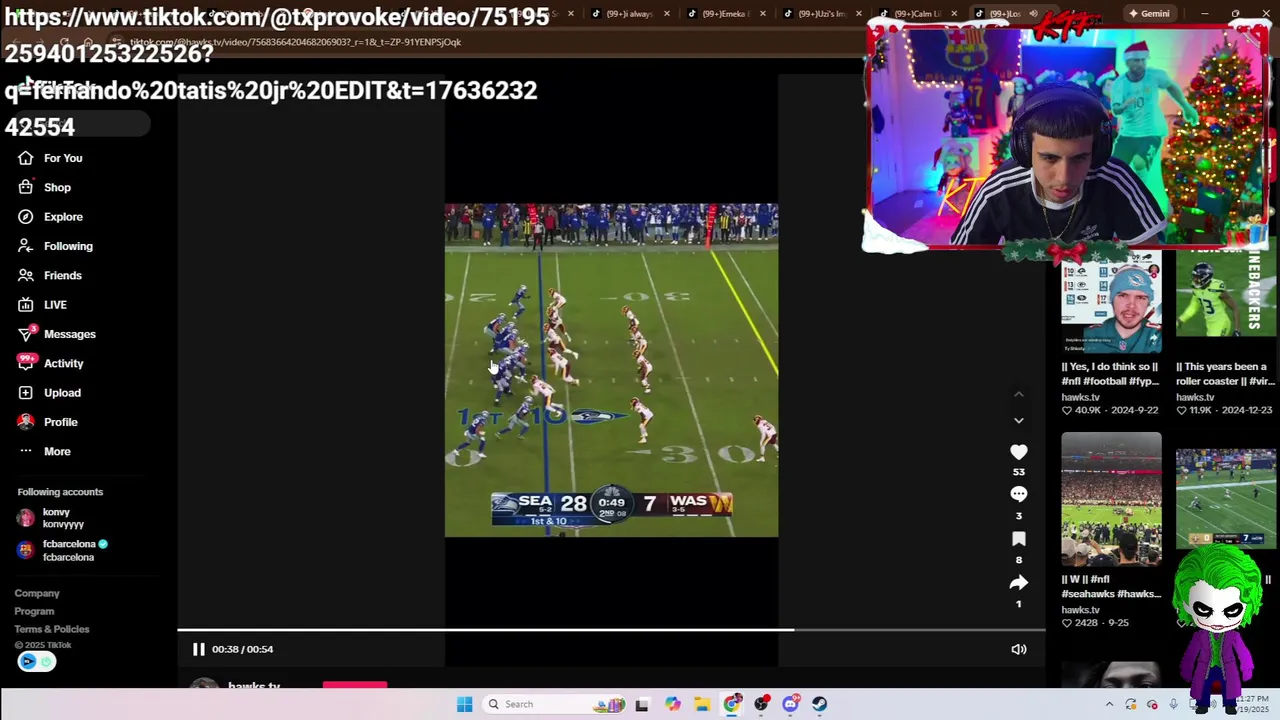Image resolution: width=1280 pixels, height=720 pixels.
Task: Open the fcbarcelona following account
Action: pyautogui.click(x=62, y=550)
